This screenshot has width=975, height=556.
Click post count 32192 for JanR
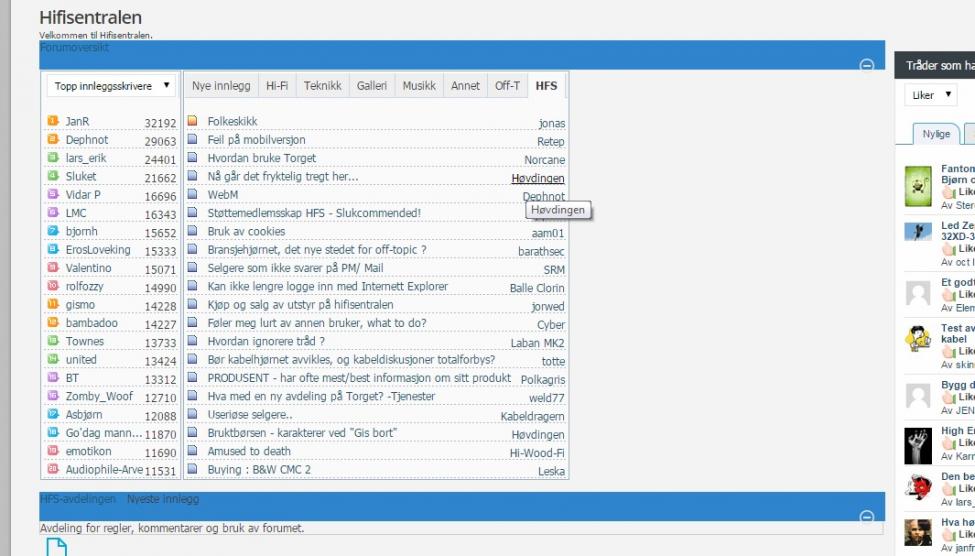(160, 123)
